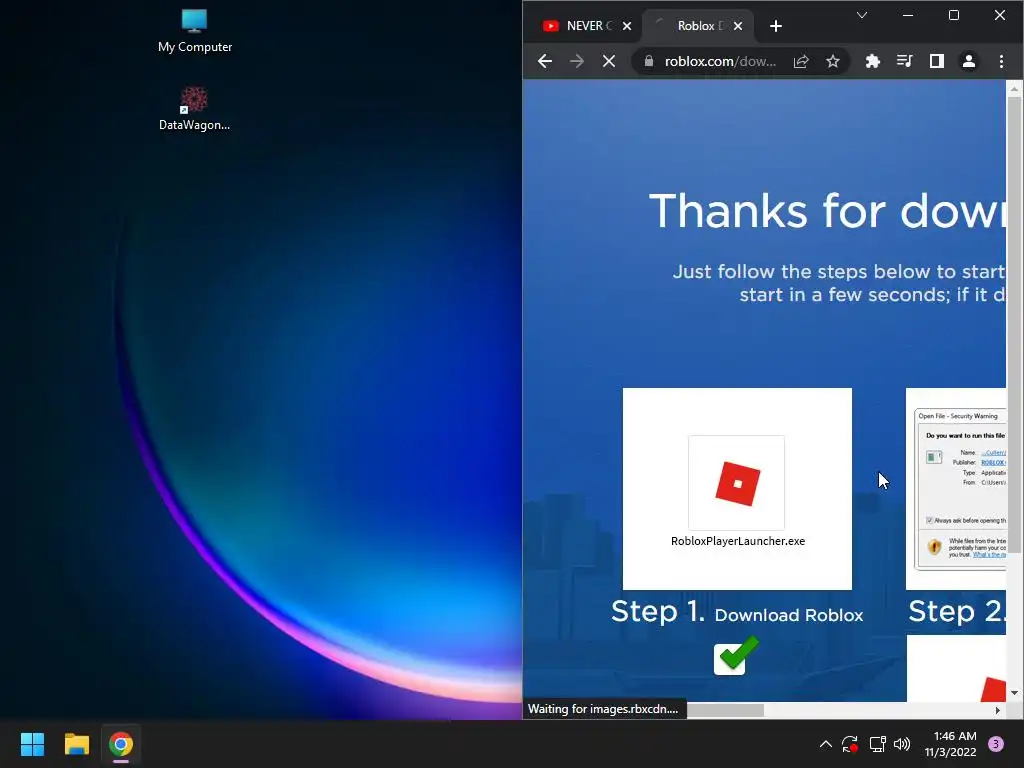Open the volume speaker icon
Screen dimensions: 1024x768
[902, 744]
